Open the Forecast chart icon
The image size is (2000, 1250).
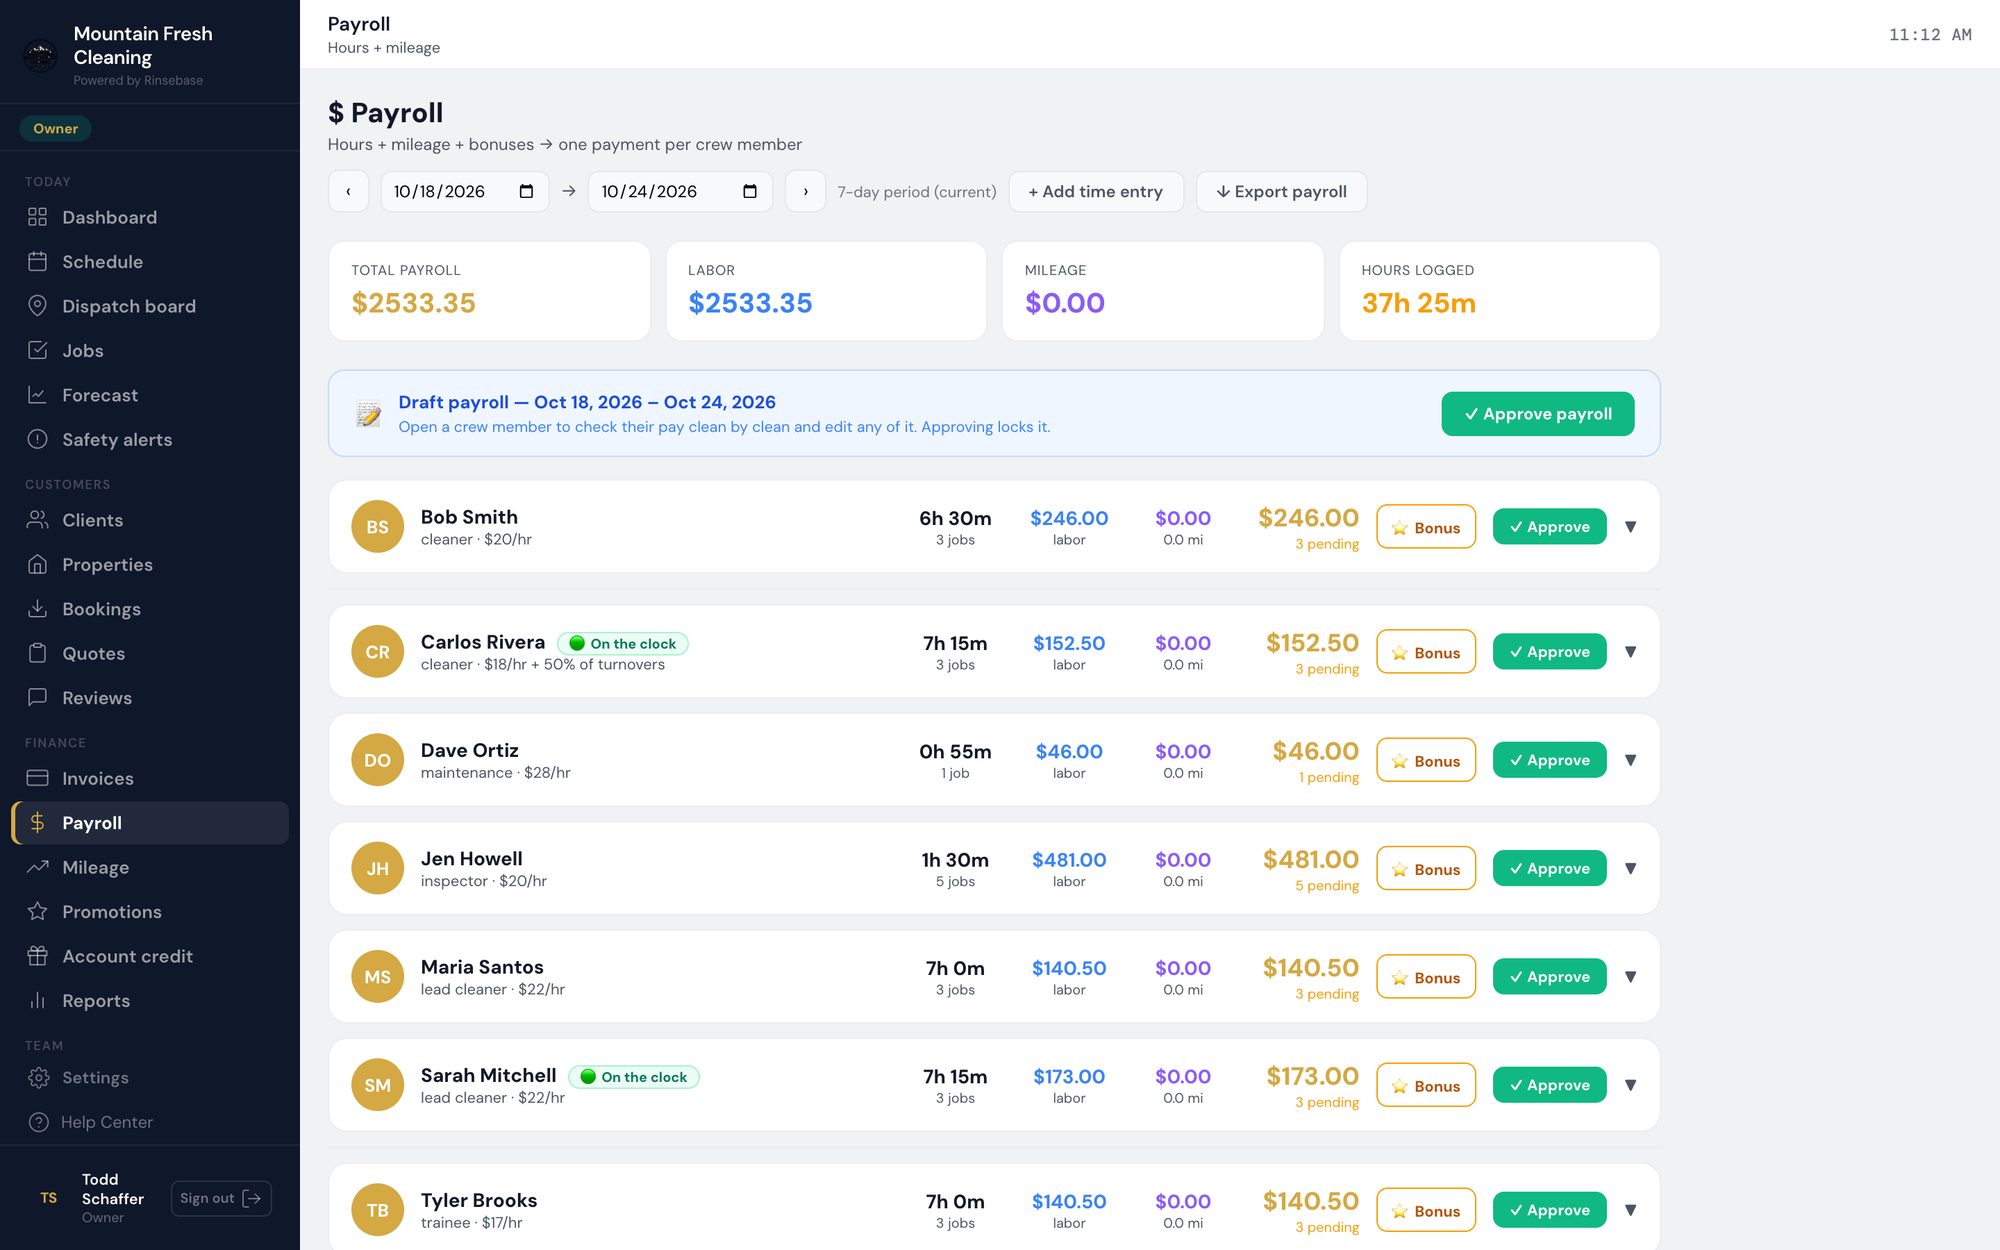coord(38,395)
